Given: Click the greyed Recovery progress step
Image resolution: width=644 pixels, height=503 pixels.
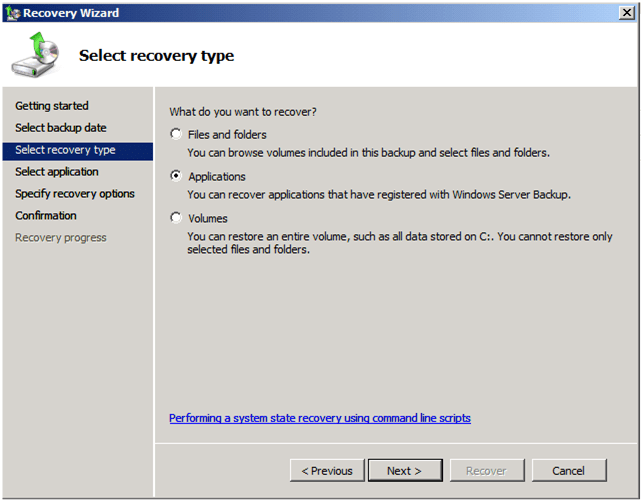Looking at the screenshot, I should [61, 238].
